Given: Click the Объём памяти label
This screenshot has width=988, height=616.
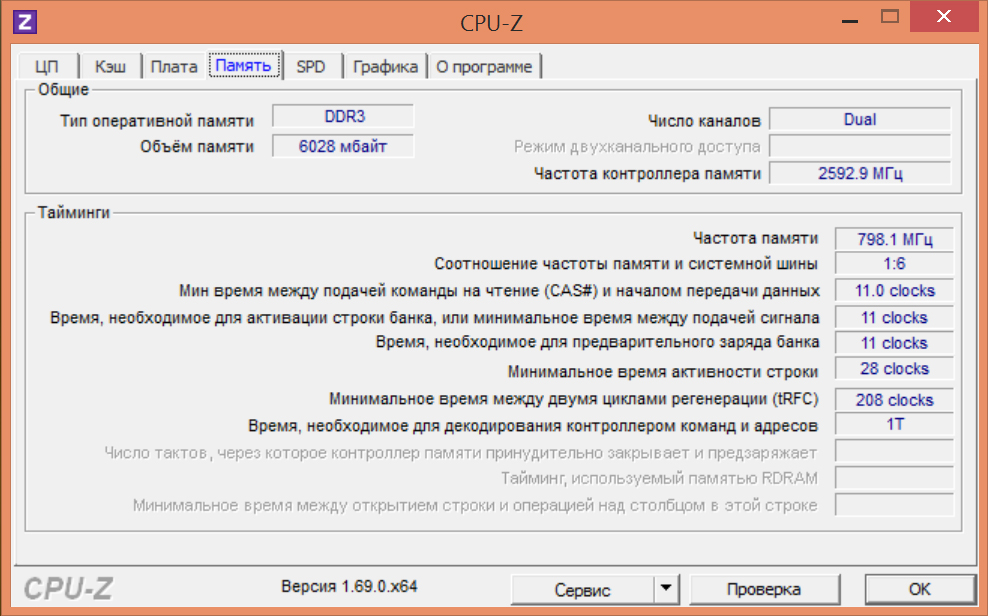Looking at the screenshot, I should tap(197, 147).
